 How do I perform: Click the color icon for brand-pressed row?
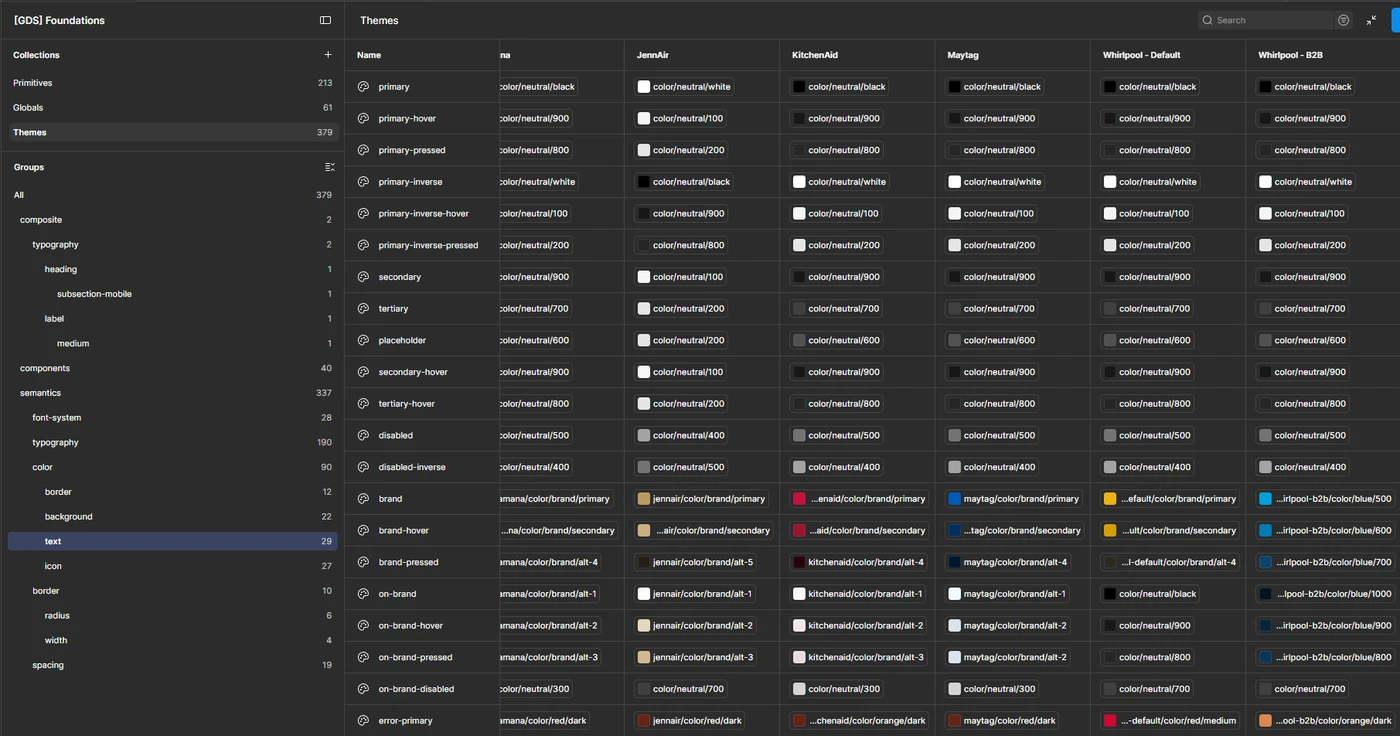click(363, 562)
